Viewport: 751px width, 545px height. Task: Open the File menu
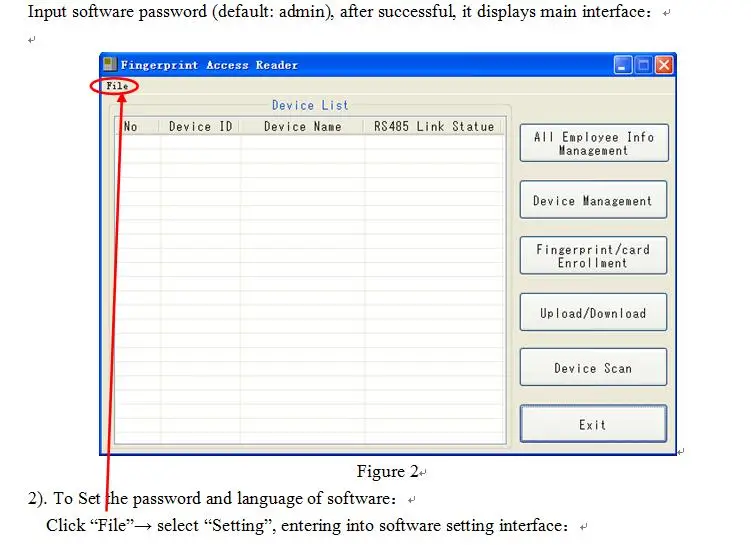(x=117, y=86)
